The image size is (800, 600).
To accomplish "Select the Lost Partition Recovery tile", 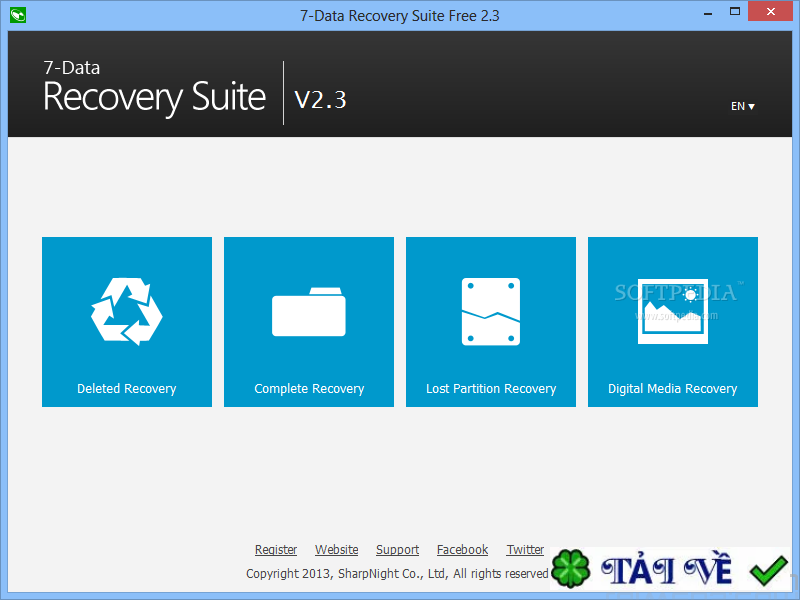I will (x=490, y=322).
